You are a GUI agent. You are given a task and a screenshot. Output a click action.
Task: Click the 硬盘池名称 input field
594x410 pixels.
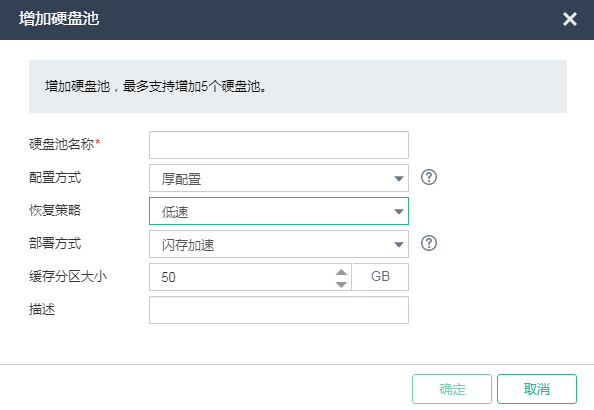[279, 145]
